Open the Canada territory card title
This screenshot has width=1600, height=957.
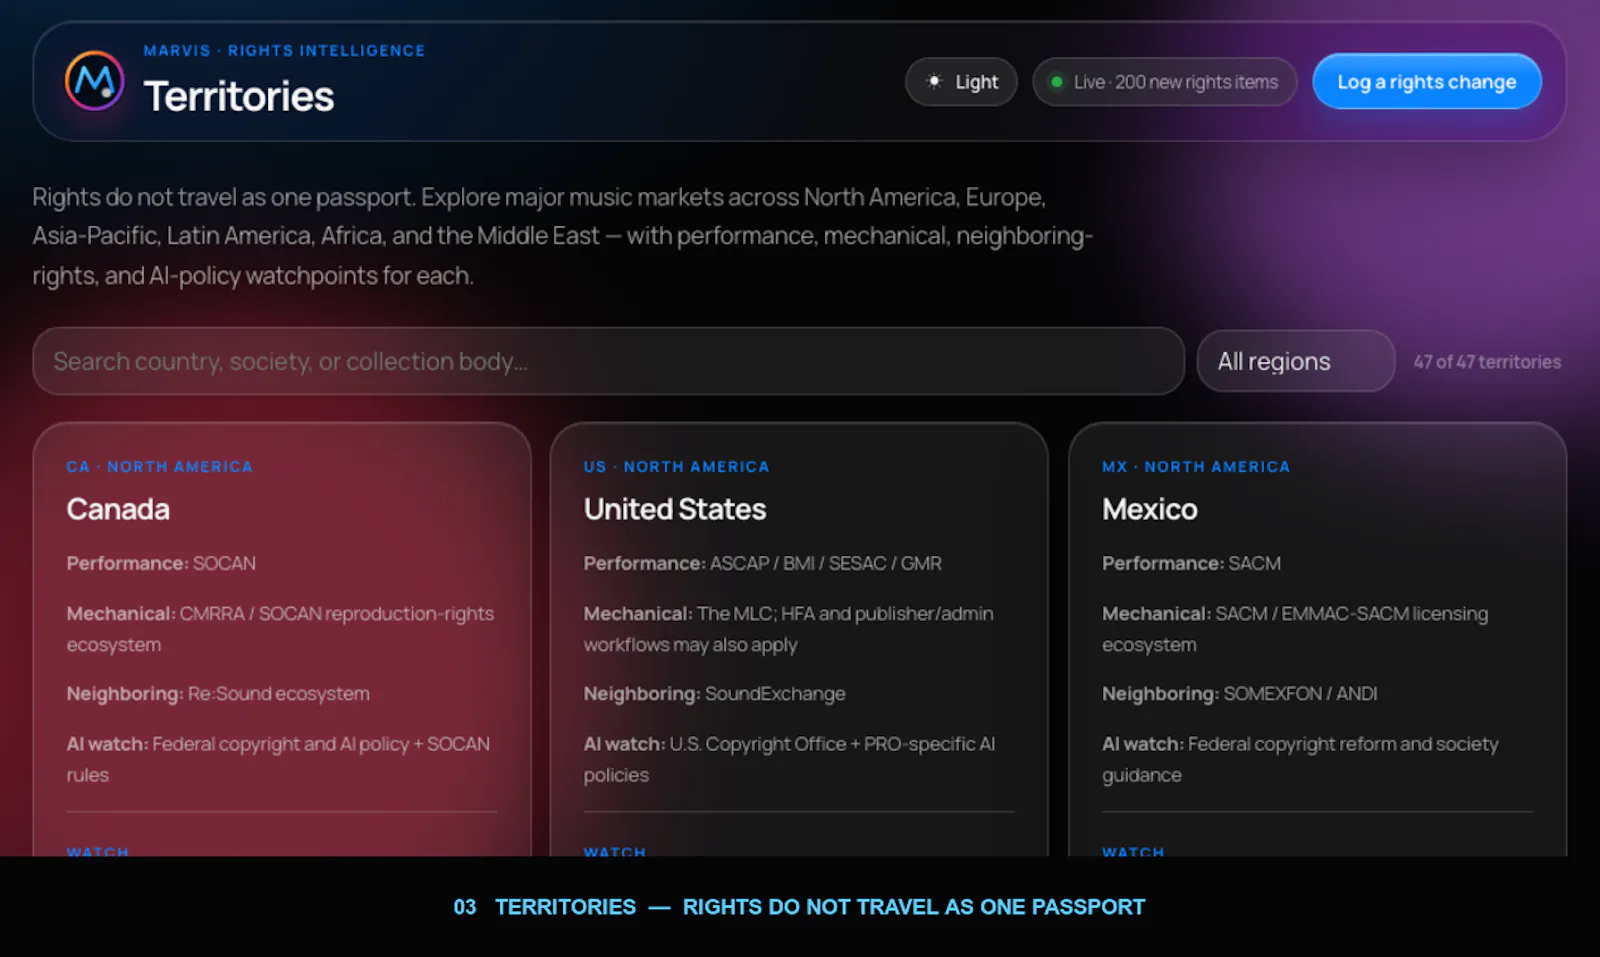[118, 509]
